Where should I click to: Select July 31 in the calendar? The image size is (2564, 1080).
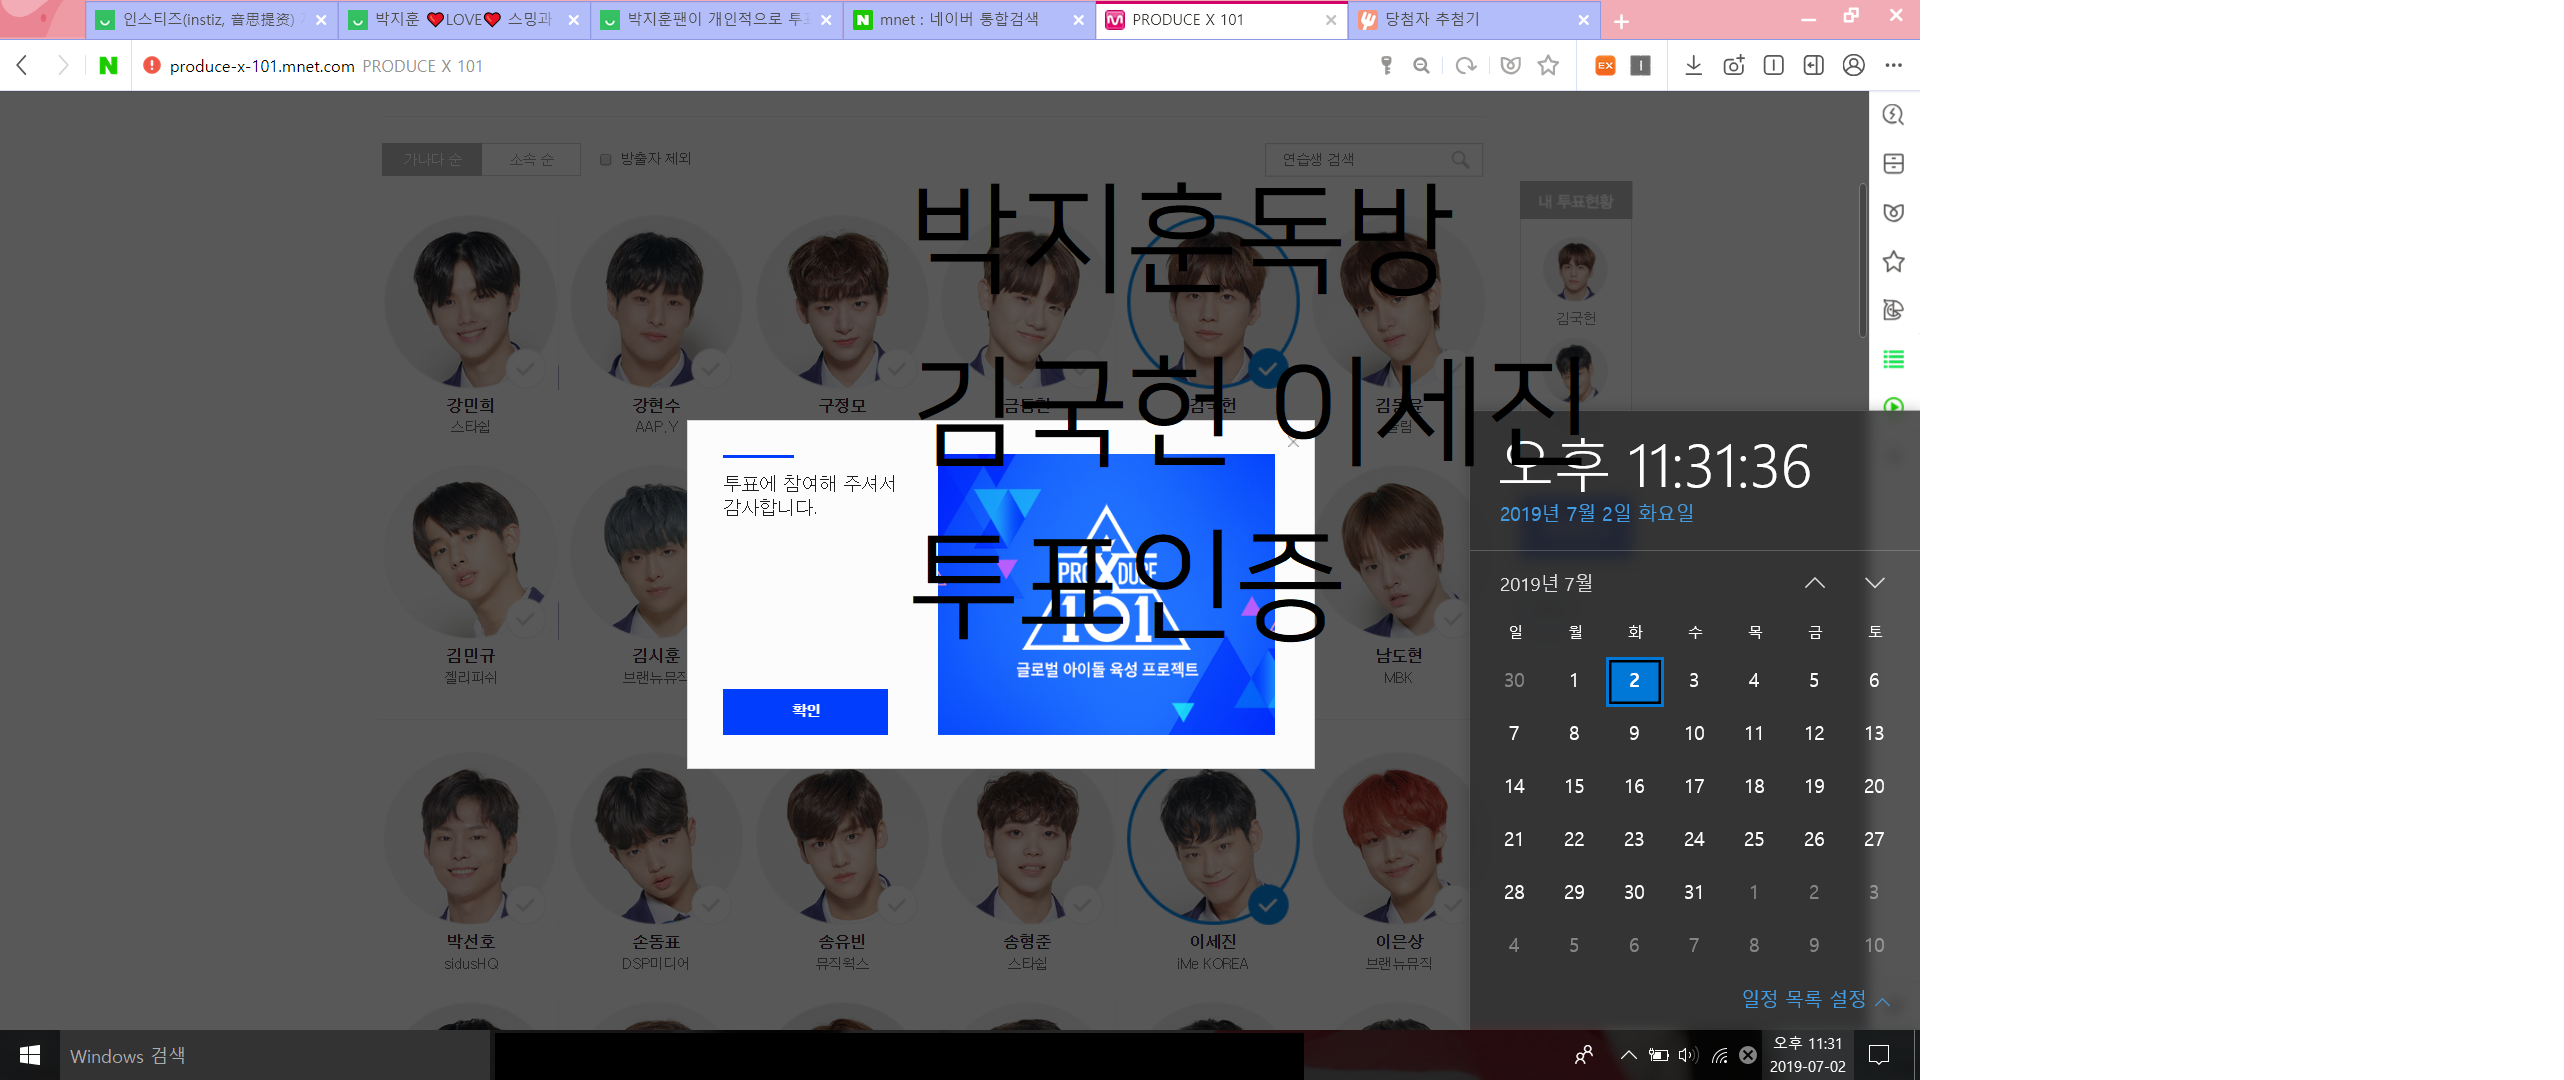click(1693, 893)
